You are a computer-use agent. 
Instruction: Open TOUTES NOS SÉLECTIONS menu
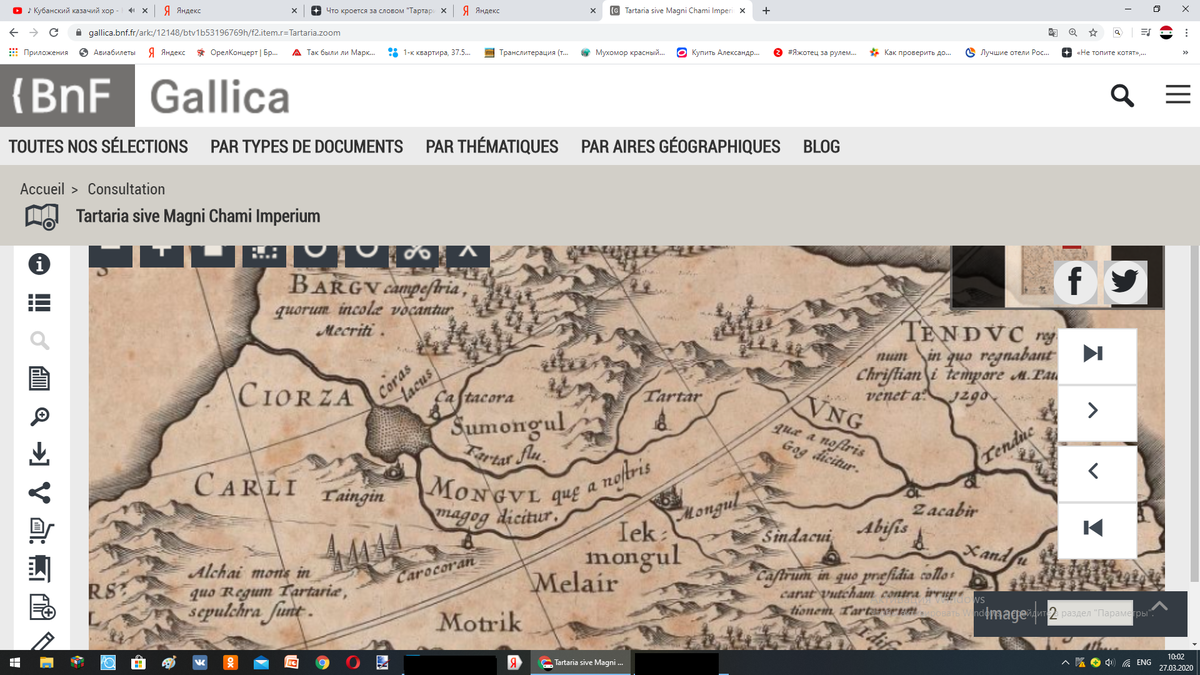pyautogui.click(x=98, y=146)
